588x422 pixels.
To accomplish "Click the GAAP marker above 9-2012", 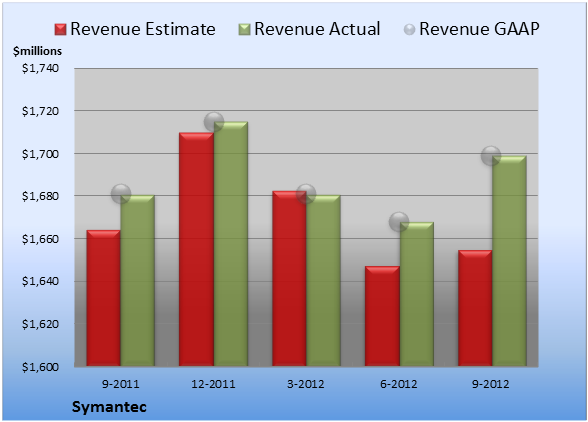I will 491,155.
